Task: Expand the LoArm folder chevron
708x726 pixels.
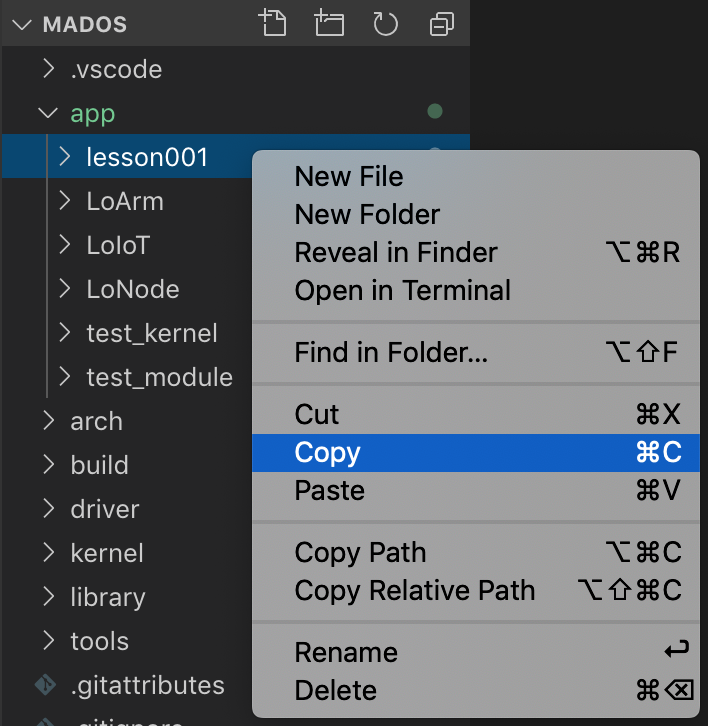Action: [x=65, y=201]
